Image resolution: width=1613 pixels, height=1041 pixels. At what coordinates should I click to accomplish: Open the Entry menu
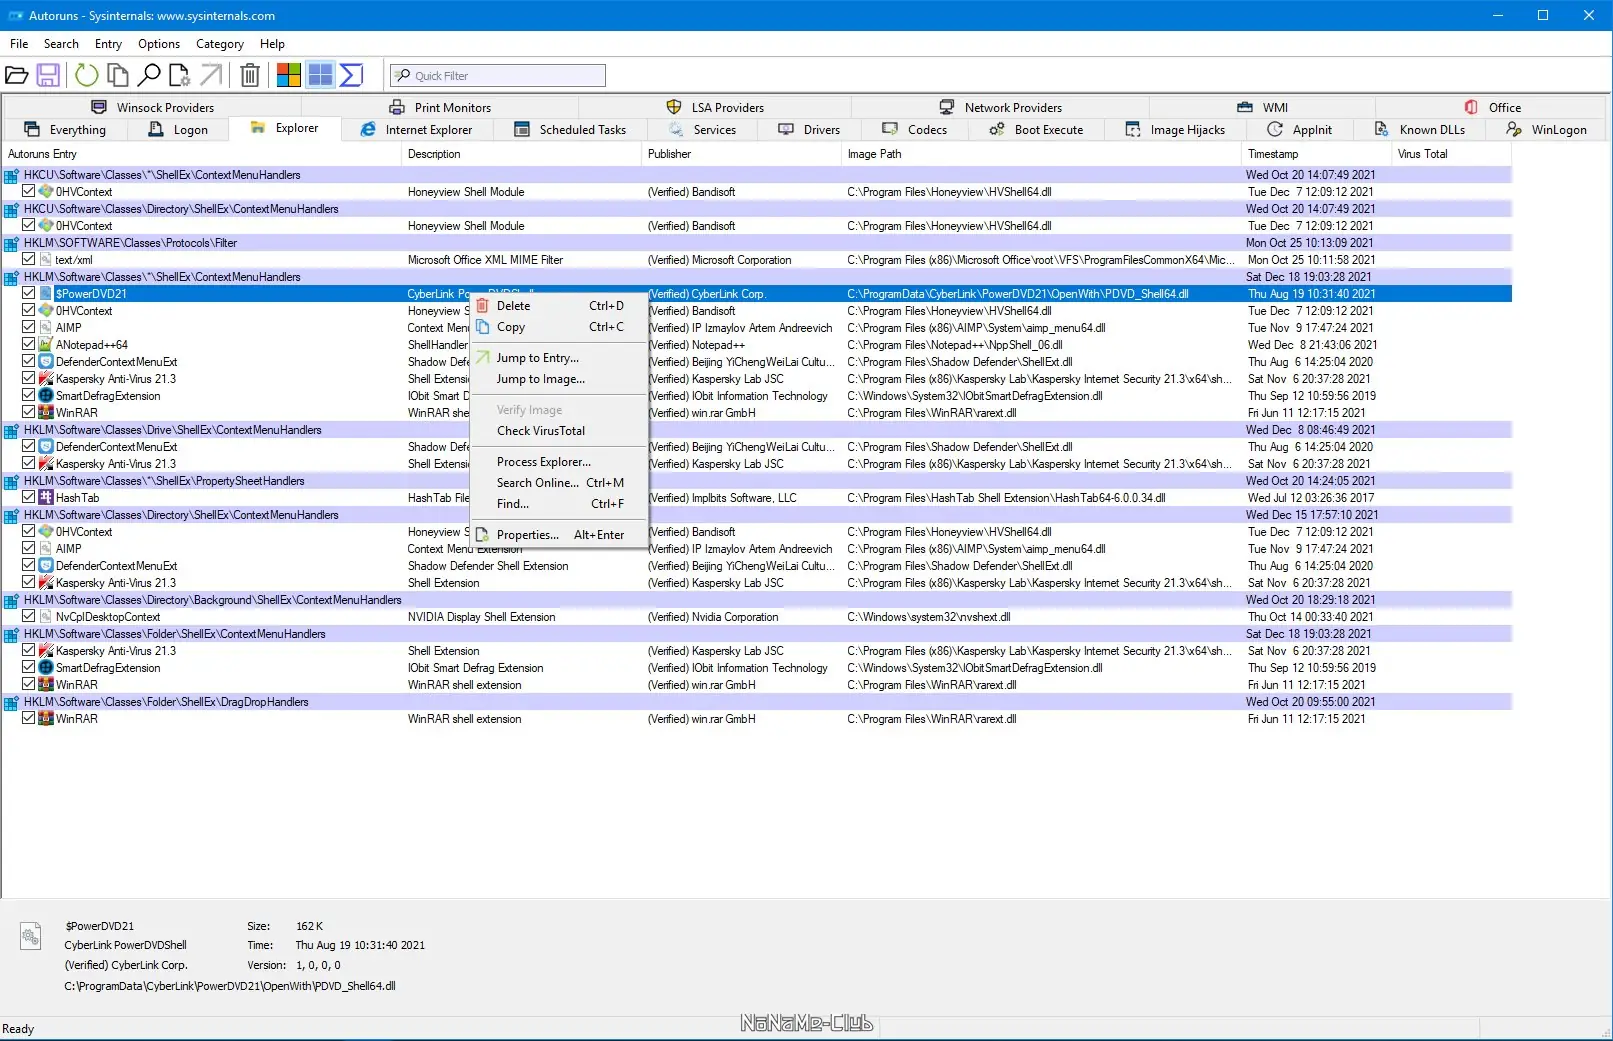108,44
